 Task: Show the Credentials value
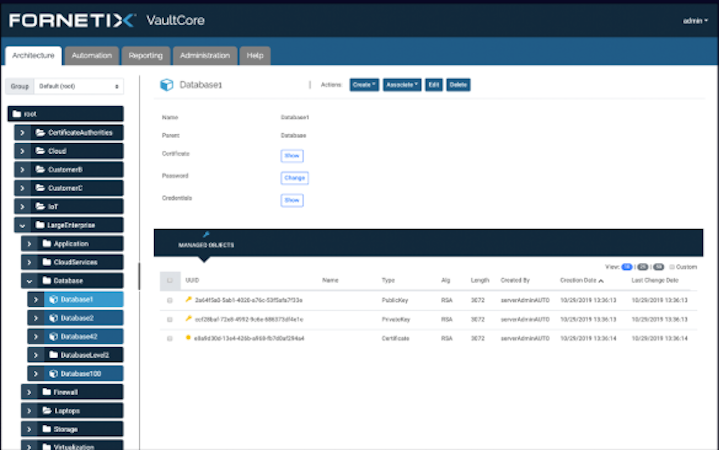tap(292, 200)
